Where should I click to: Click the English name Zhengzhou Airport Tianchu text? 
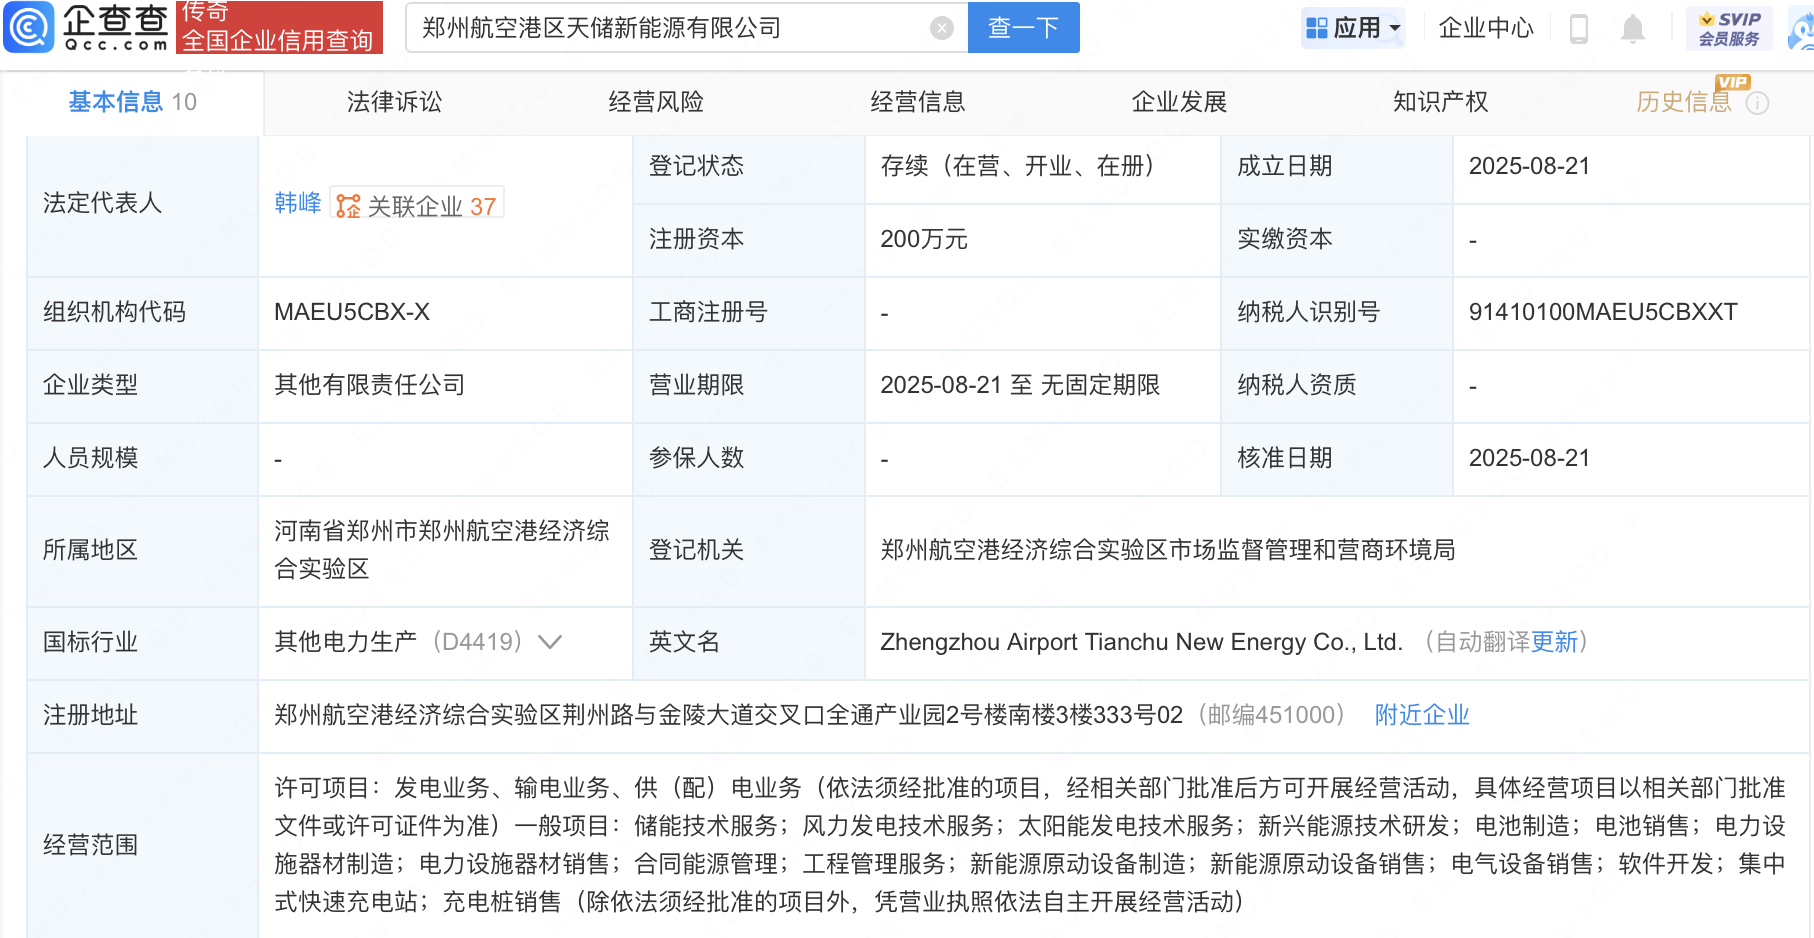coord(1141,642)
